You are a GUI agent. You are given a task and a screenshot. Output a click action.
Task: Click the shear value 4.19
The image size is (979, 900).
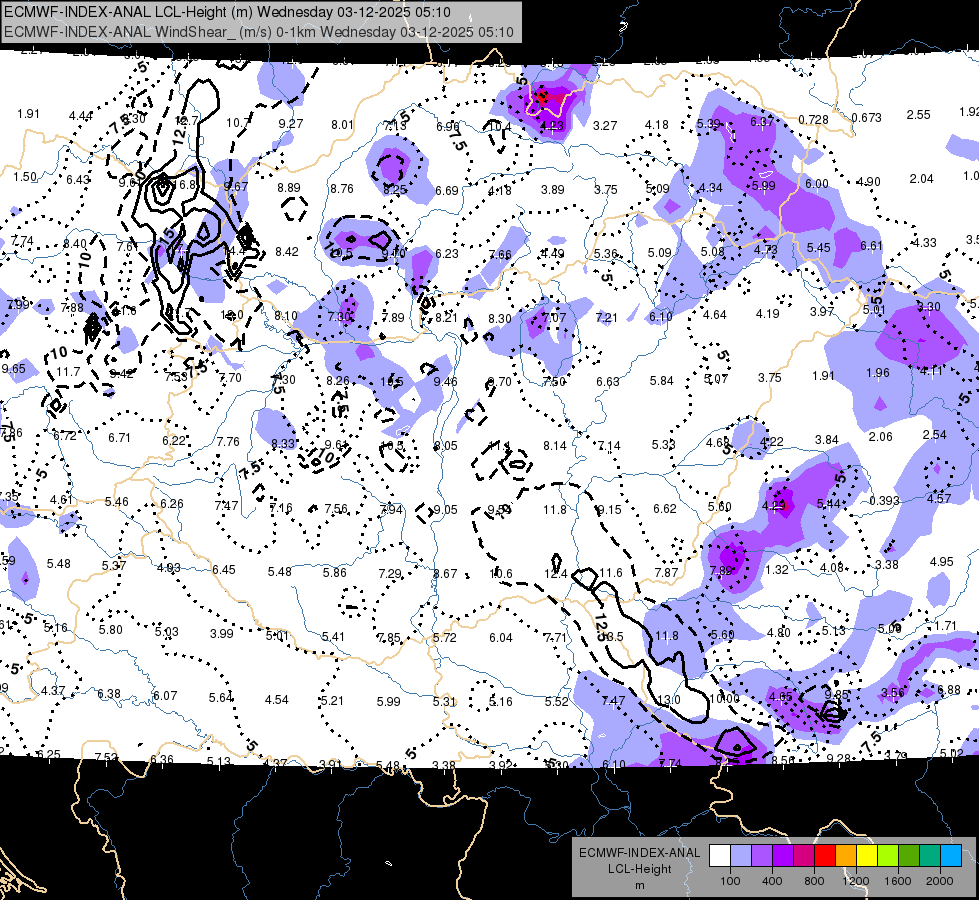click(x=767, y=314)
